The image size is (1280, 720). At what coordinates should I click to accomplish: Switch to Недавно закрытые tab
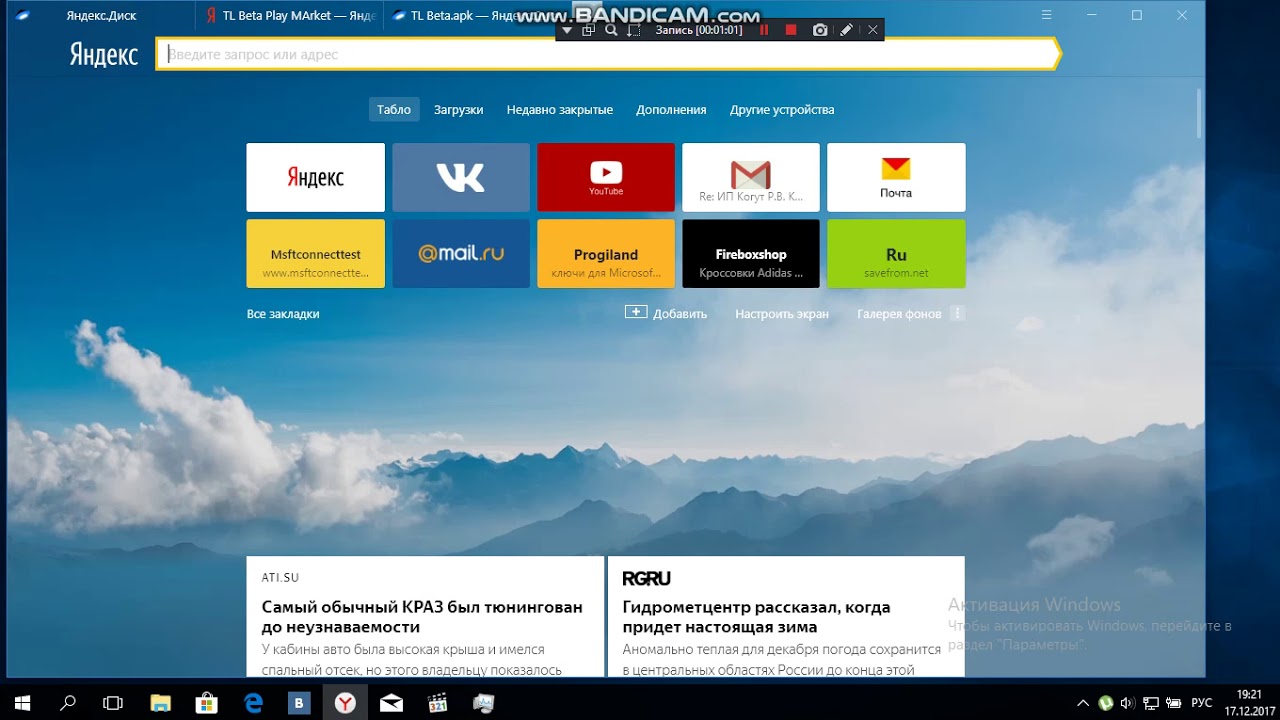coord(560,110)
